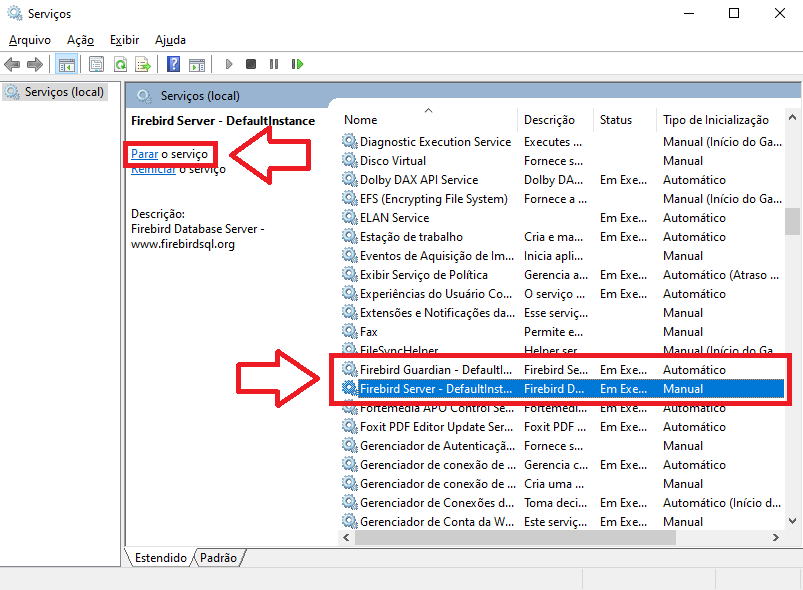Click the 'Parar' service link
The image size is (803, 590).
tap(144, 154)
